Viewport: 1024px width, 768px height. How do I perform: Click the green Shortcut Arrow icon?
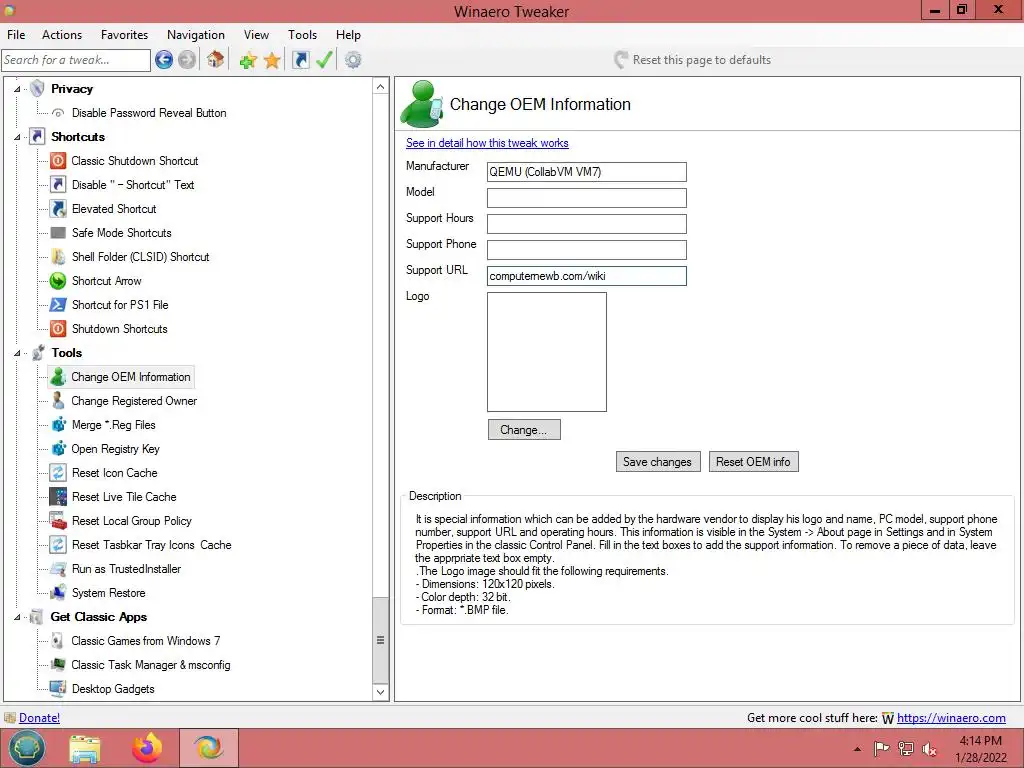click(x=58, y=281)
